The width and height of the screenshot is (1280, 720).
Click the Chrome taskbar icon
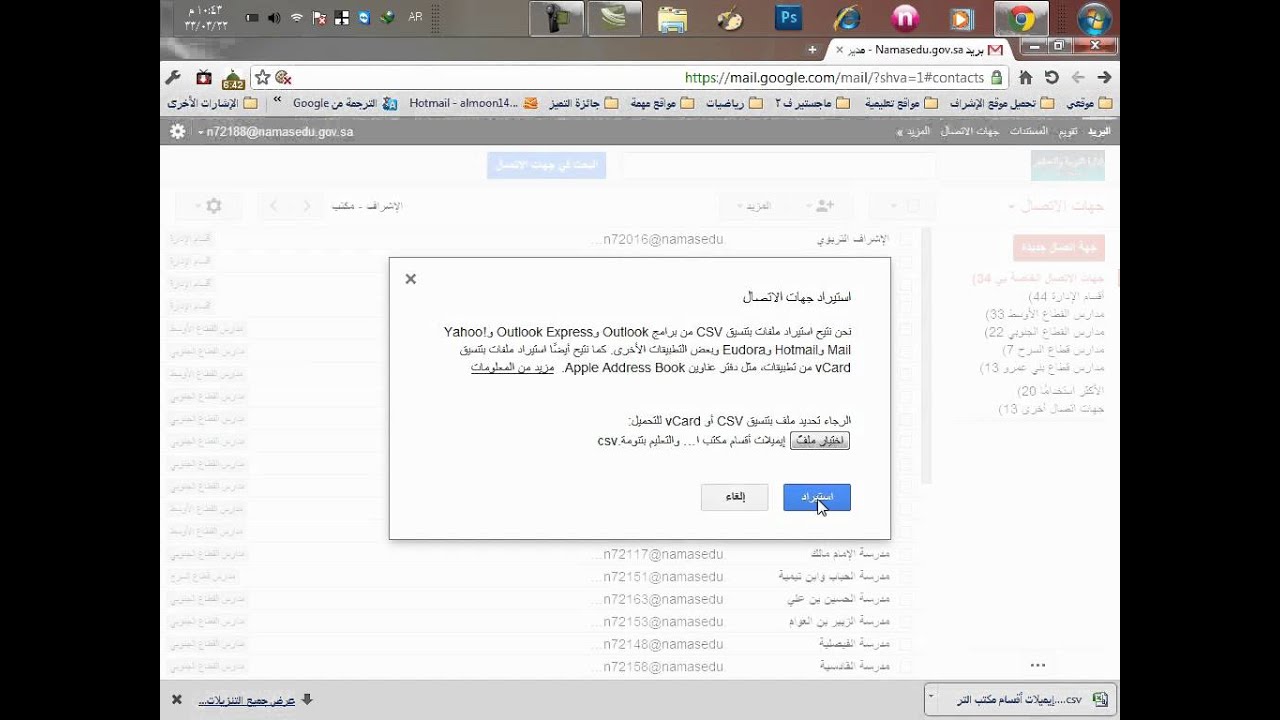coord(1020,18)
